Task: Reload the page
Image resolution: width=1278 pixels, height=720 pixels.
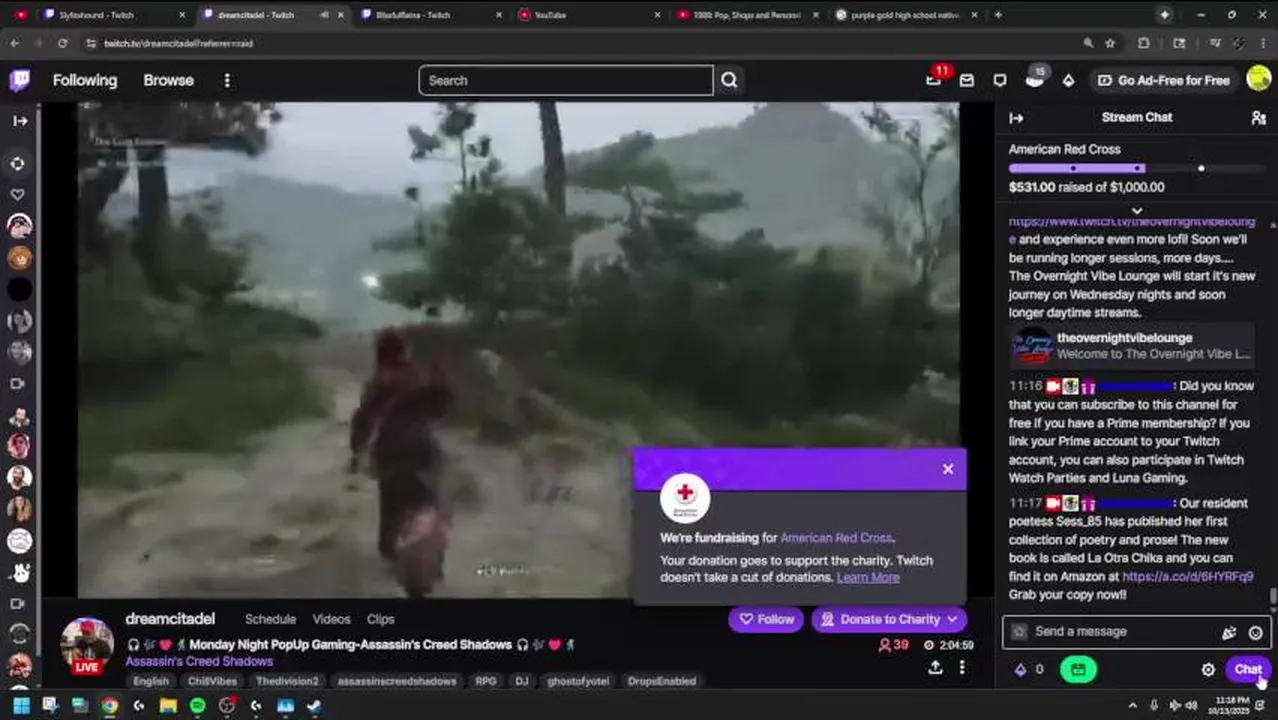Action: tap(62, 43)
